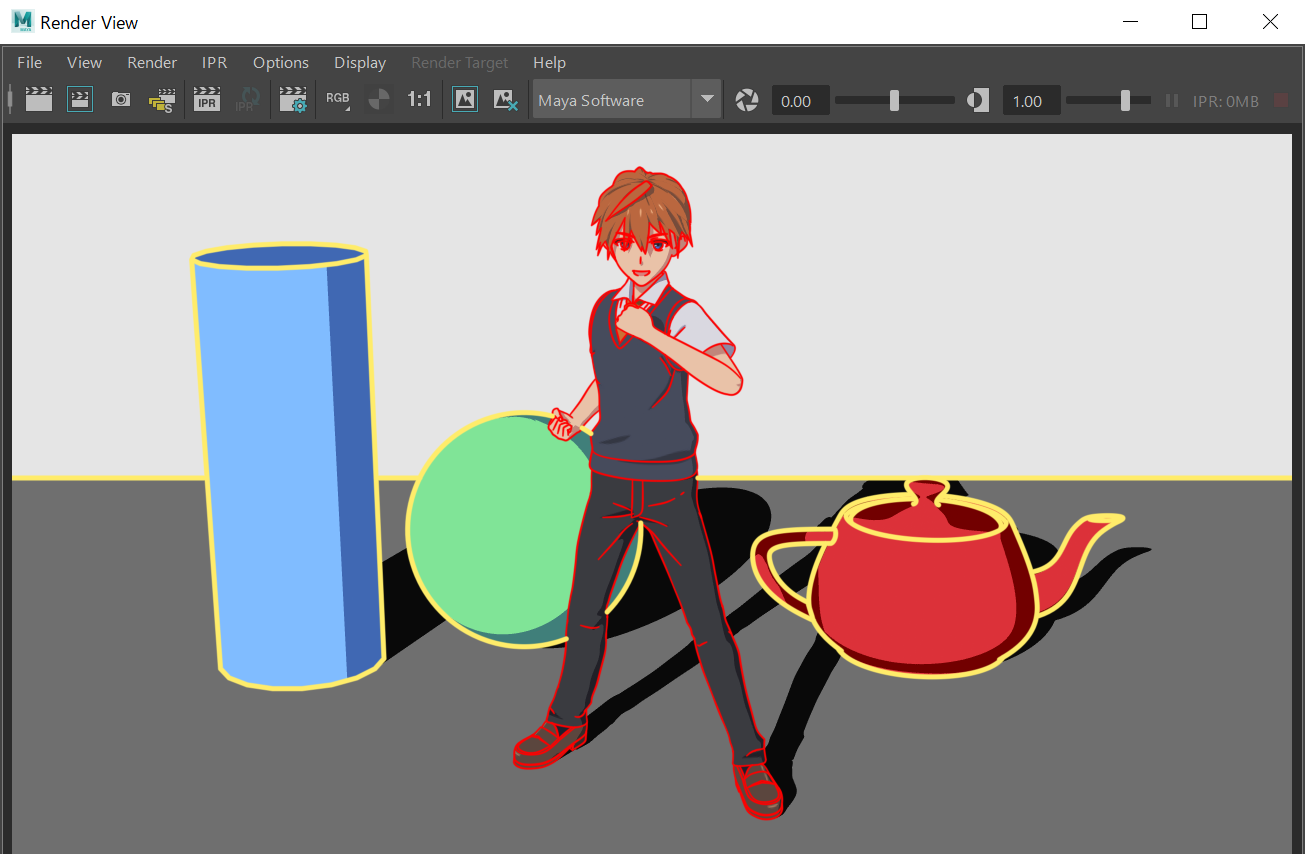1305x854 pixels.
Task: Click the exposure aperture icon
Action: (x=747, y=101)
